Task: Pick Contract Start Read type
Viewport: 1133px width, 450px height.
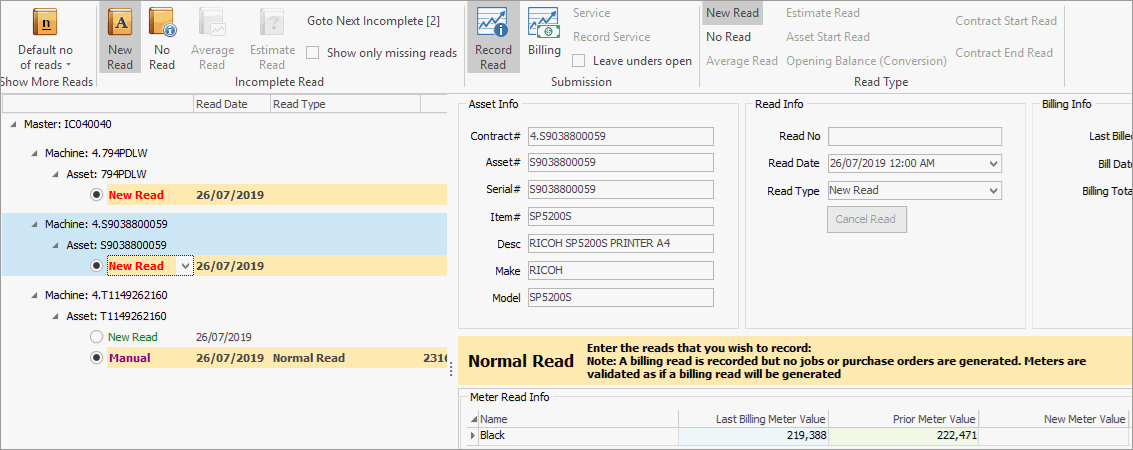Action: pyautogui.click(x=1006, y=21)
